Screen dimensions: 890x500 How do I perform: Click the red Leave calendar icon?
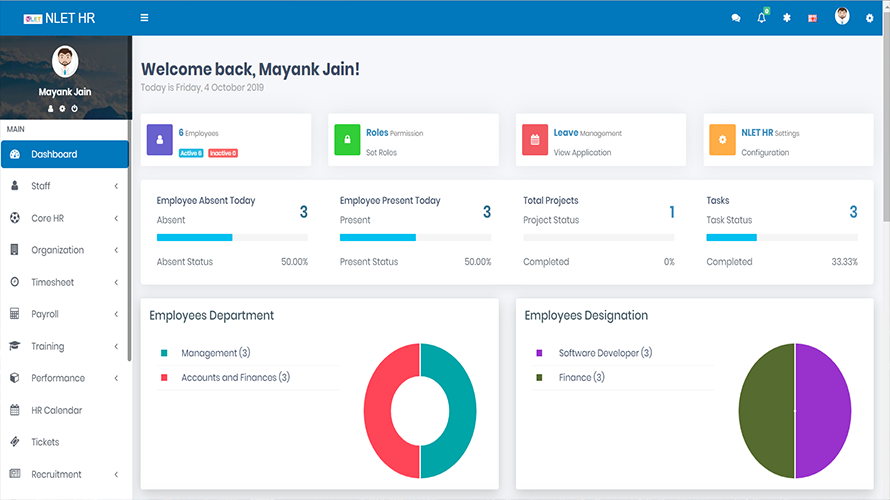click(x=535, y=140)
